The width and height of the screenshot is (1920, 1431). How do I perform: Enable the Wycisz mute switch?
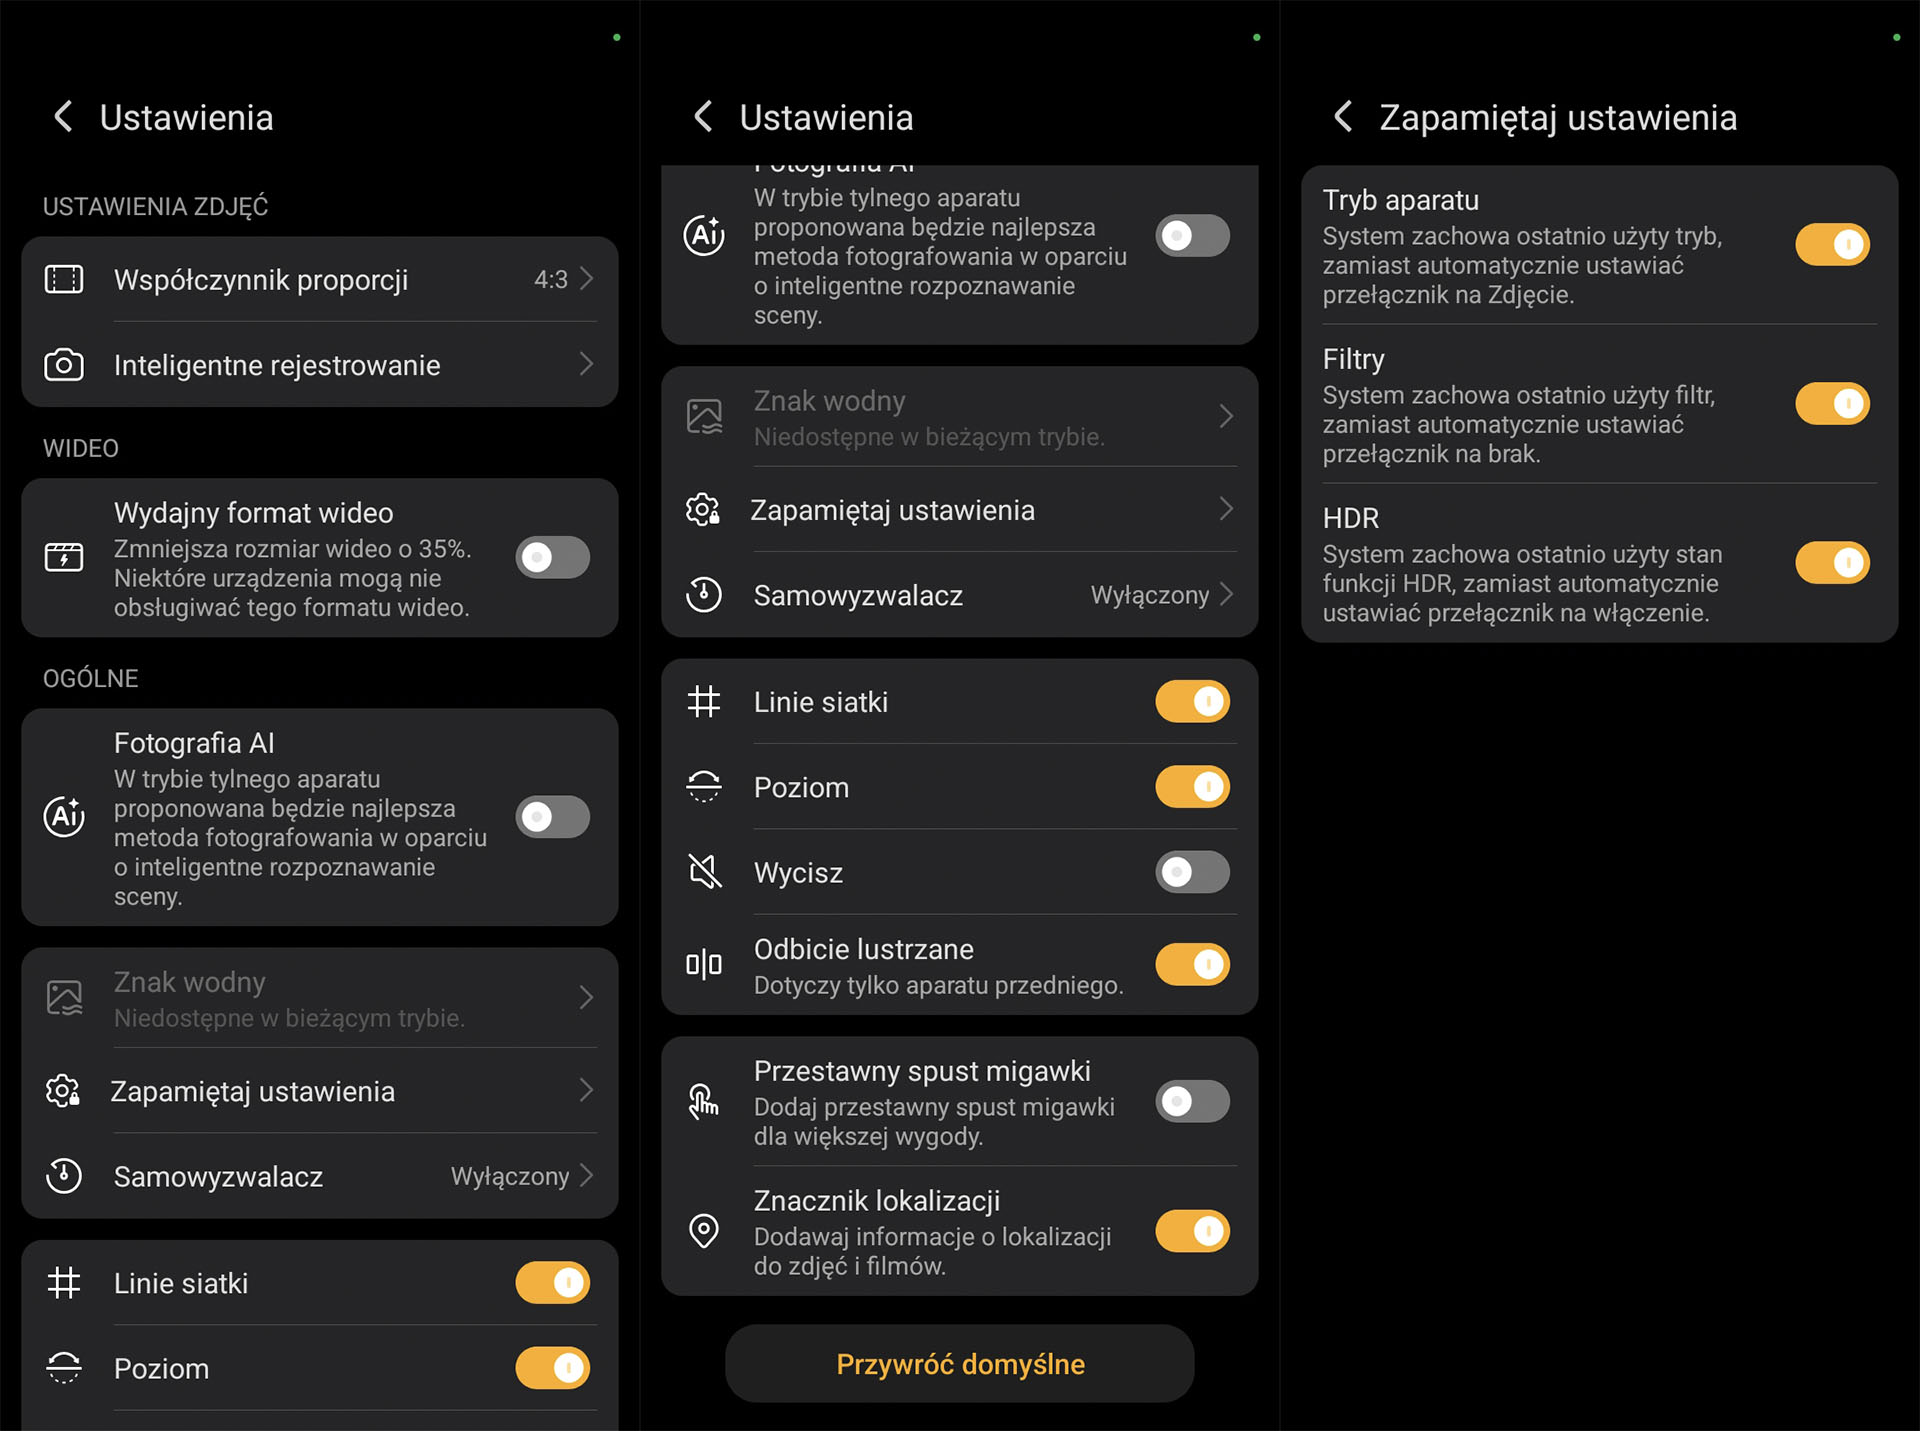click(1192, 872)
